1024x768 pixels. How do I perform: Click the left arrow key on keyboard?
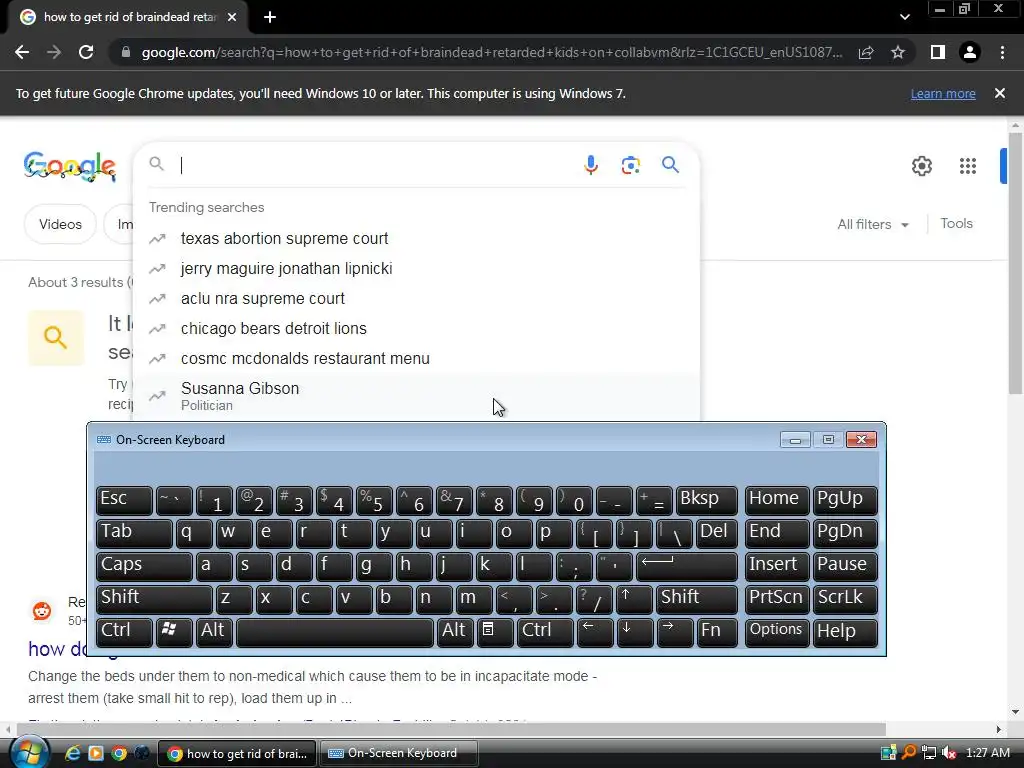594,632
